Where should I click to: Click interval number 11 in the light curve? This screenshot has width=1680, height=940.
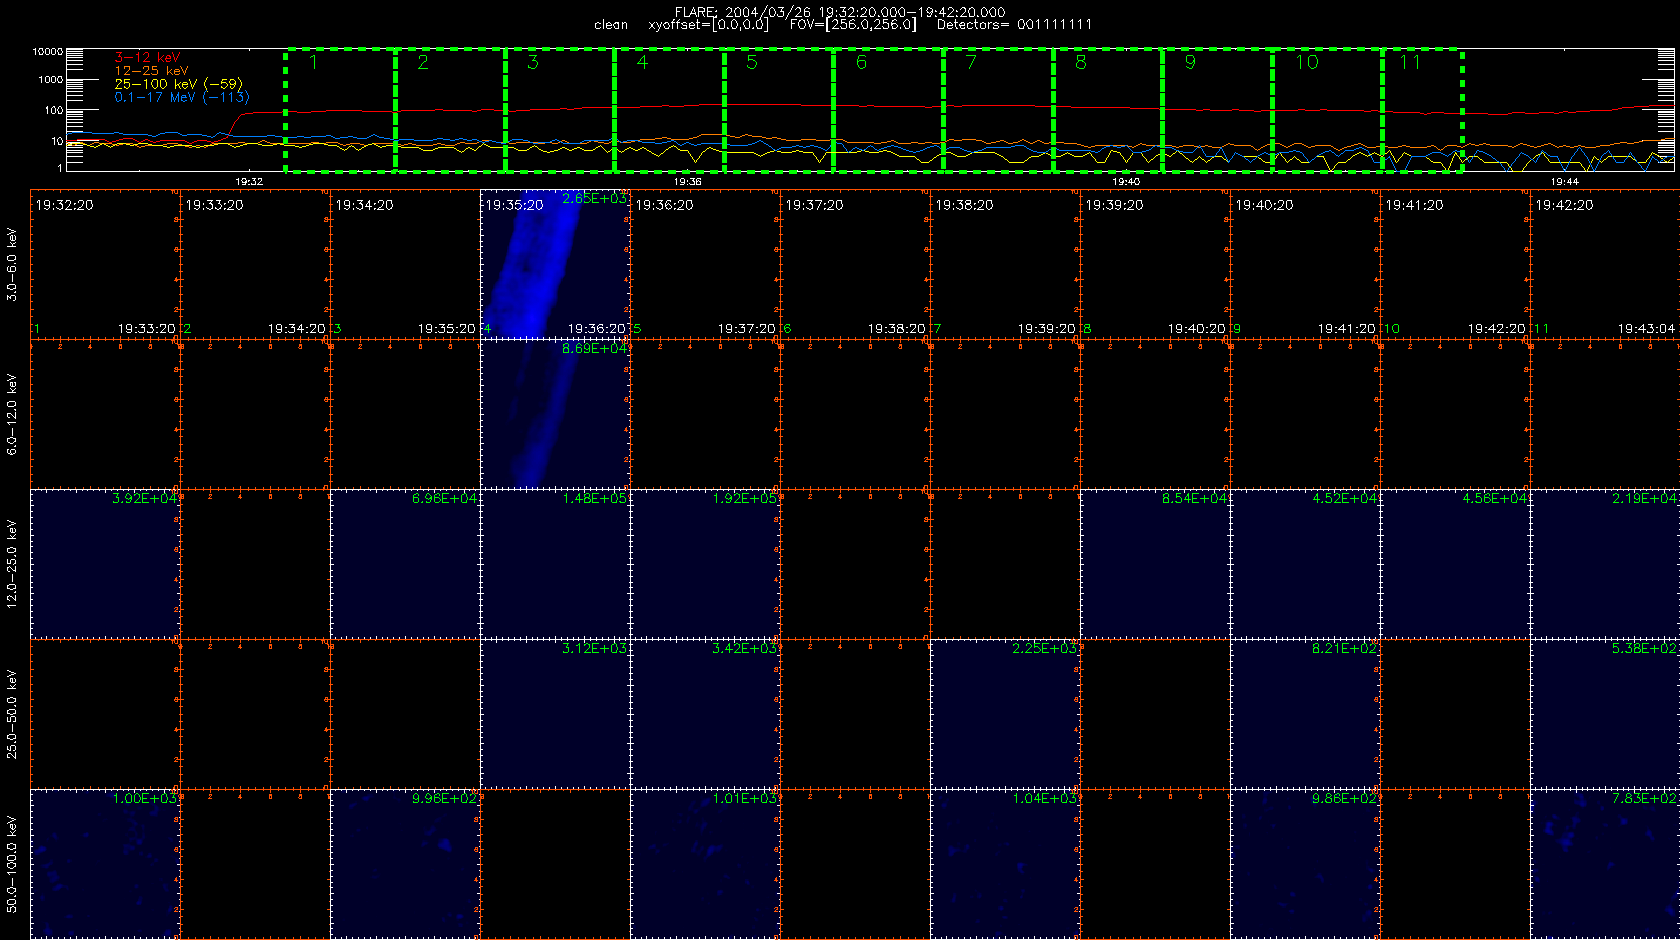click(1410, 62)
